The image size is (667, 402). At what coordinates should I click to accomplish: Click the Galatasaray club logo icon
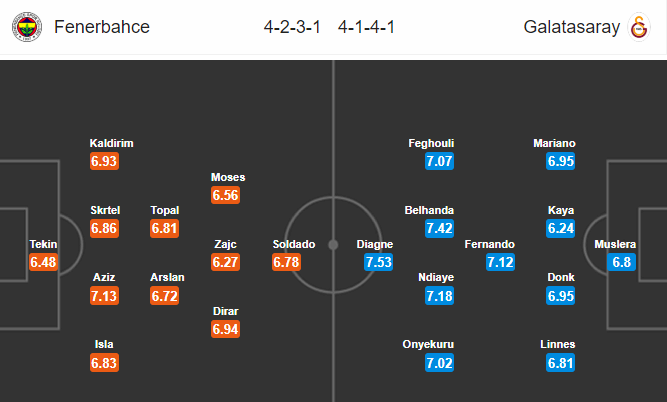tap(639, 27)
